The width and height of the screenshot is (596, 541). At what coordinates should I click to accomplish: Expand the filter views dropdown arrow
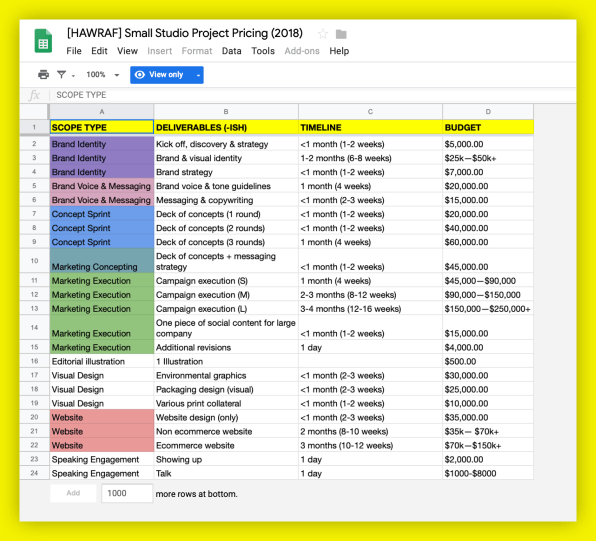tap(73, 76)
